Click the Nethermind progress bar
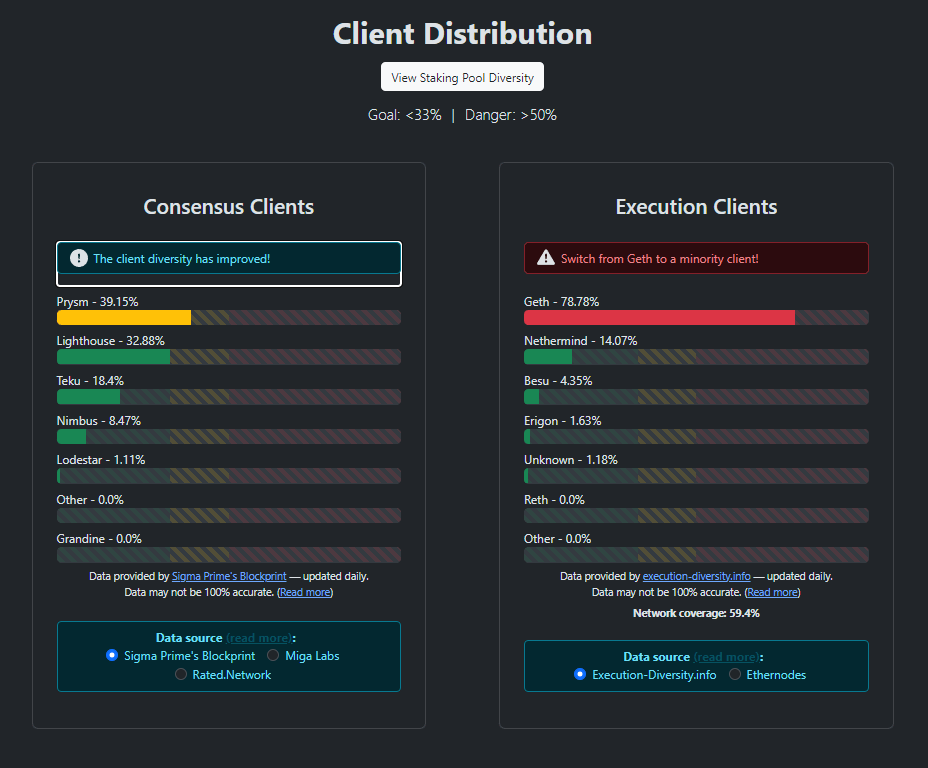Screen dimensions: 928x768 696,357
